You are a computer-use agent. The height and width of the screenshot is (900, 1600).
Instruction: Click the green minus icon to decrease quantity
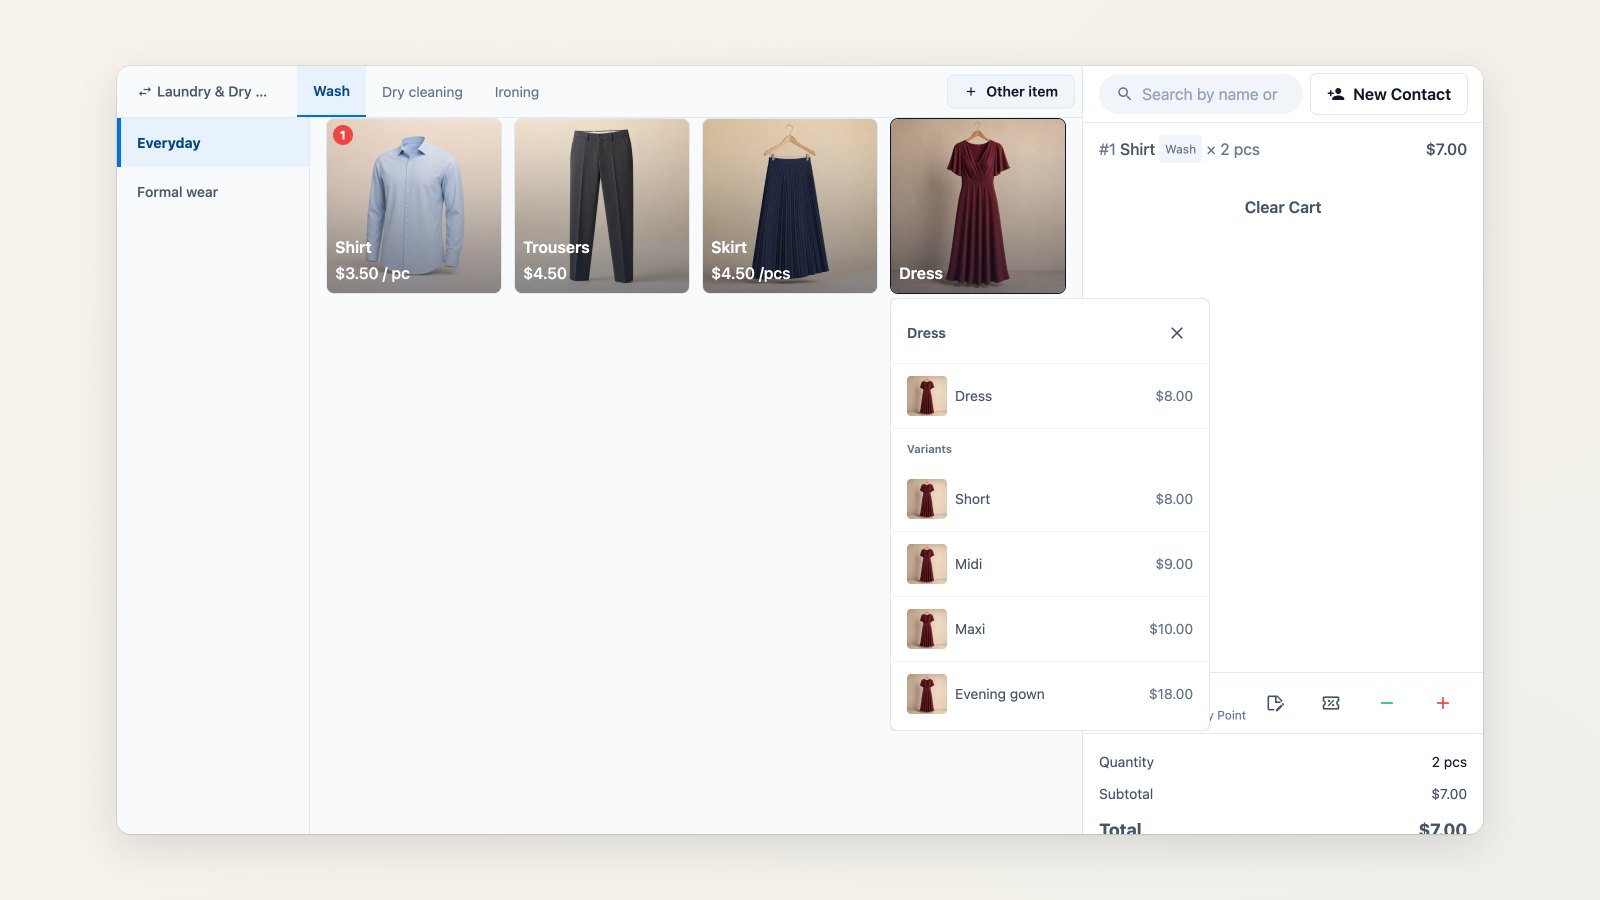1387,703
